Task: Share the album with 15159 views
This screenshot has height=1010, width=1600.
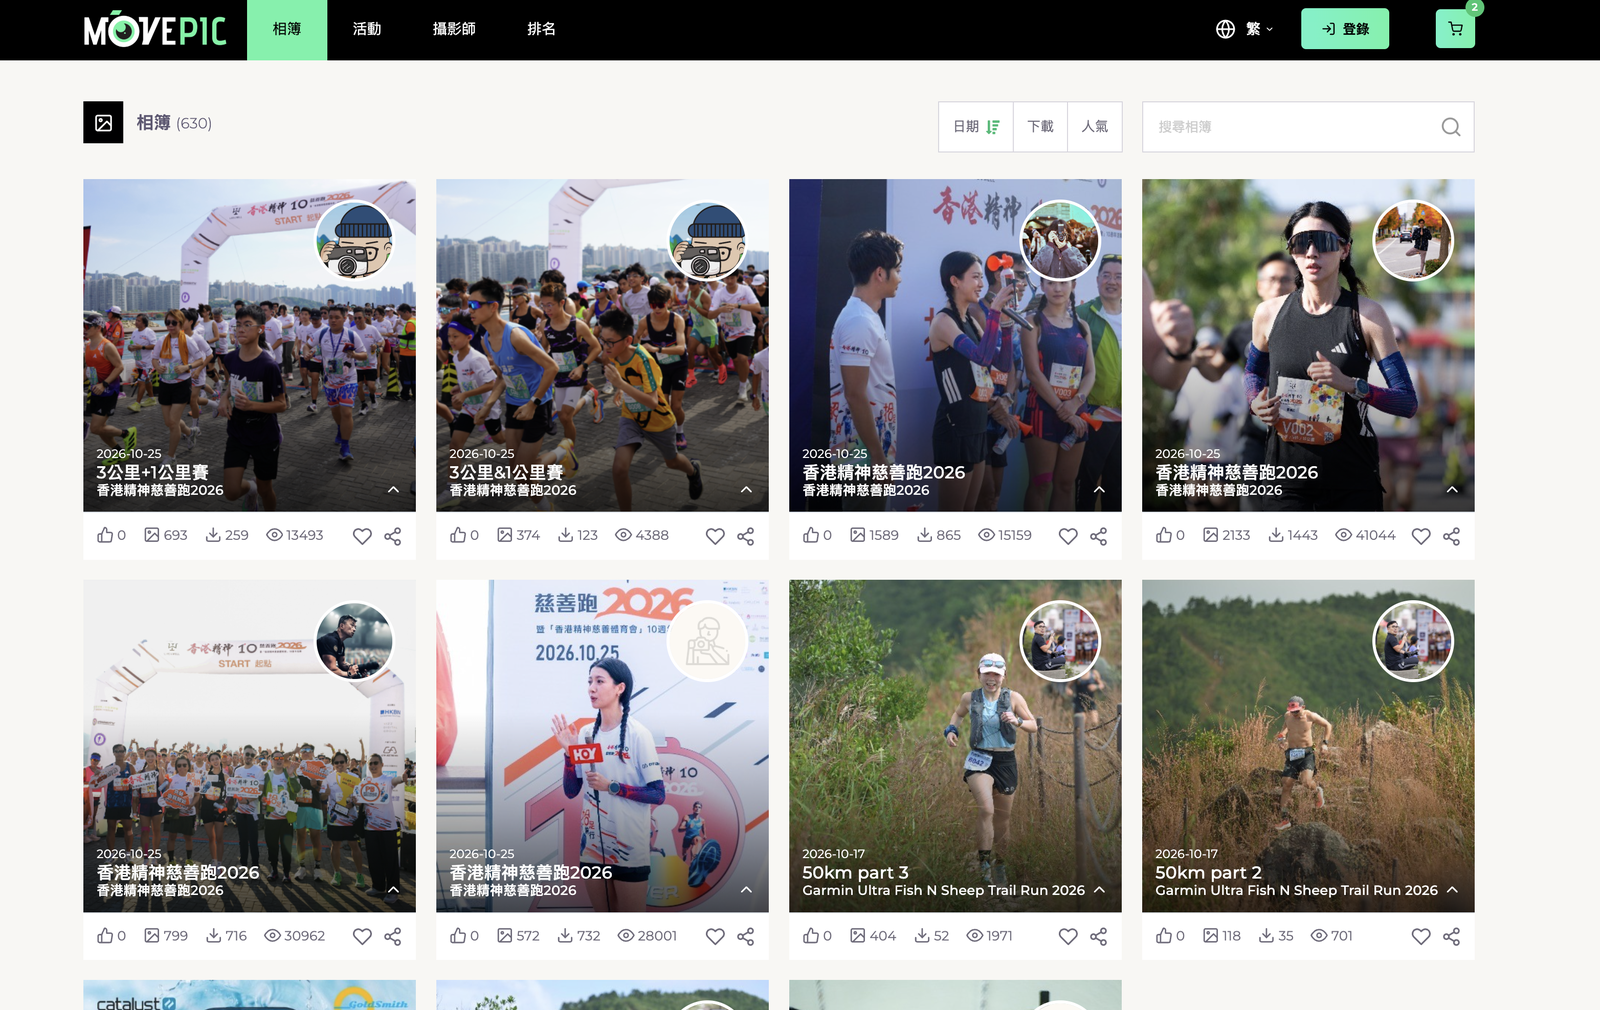Action: 1099,536
